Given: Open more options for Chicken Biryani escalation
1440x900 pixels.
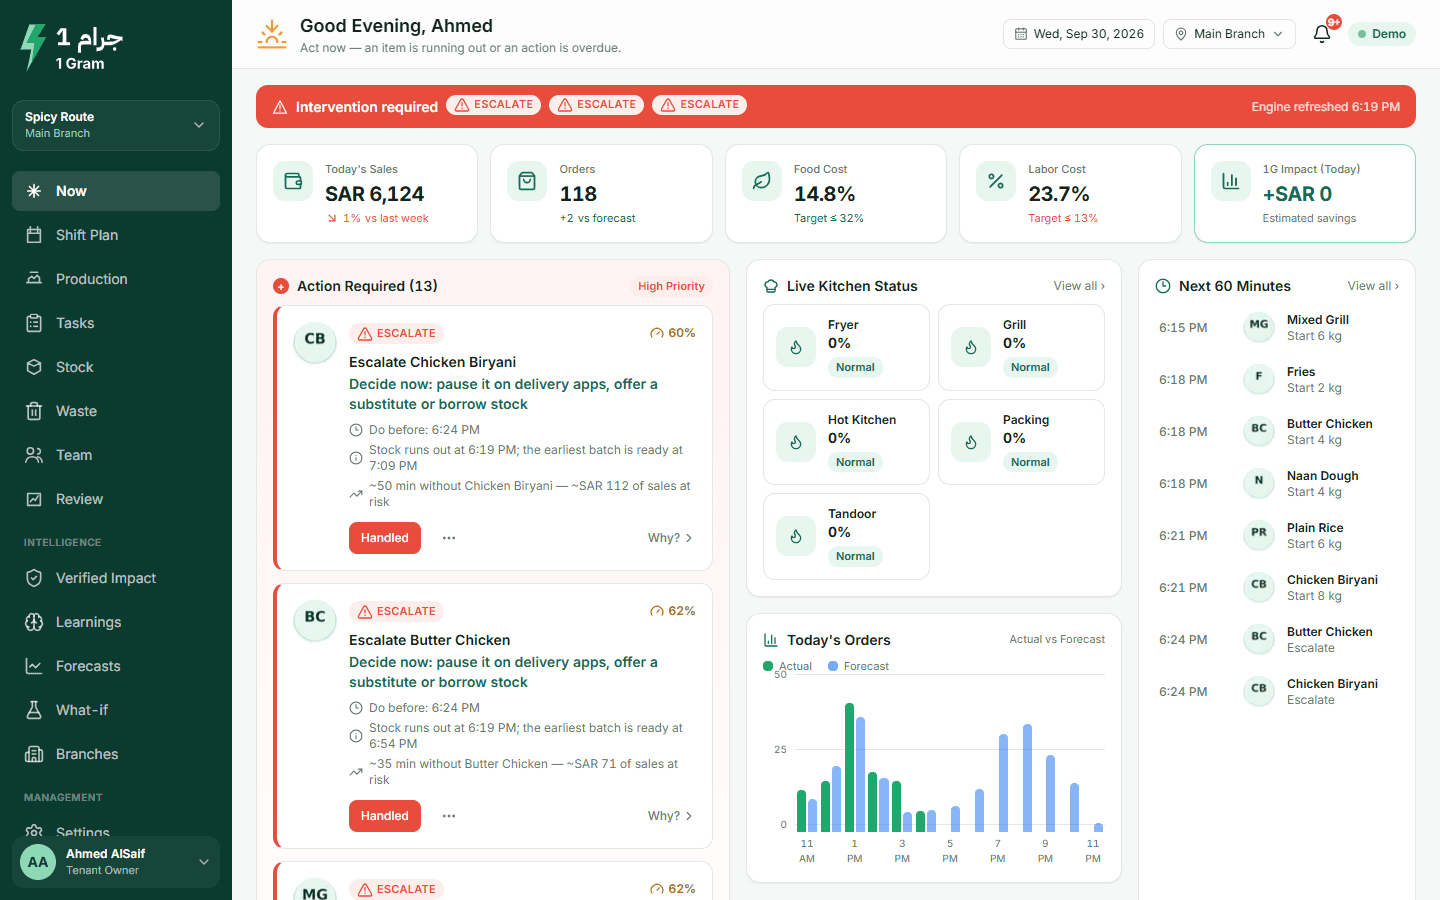Looking at the screenshot, I should (449, 538).
